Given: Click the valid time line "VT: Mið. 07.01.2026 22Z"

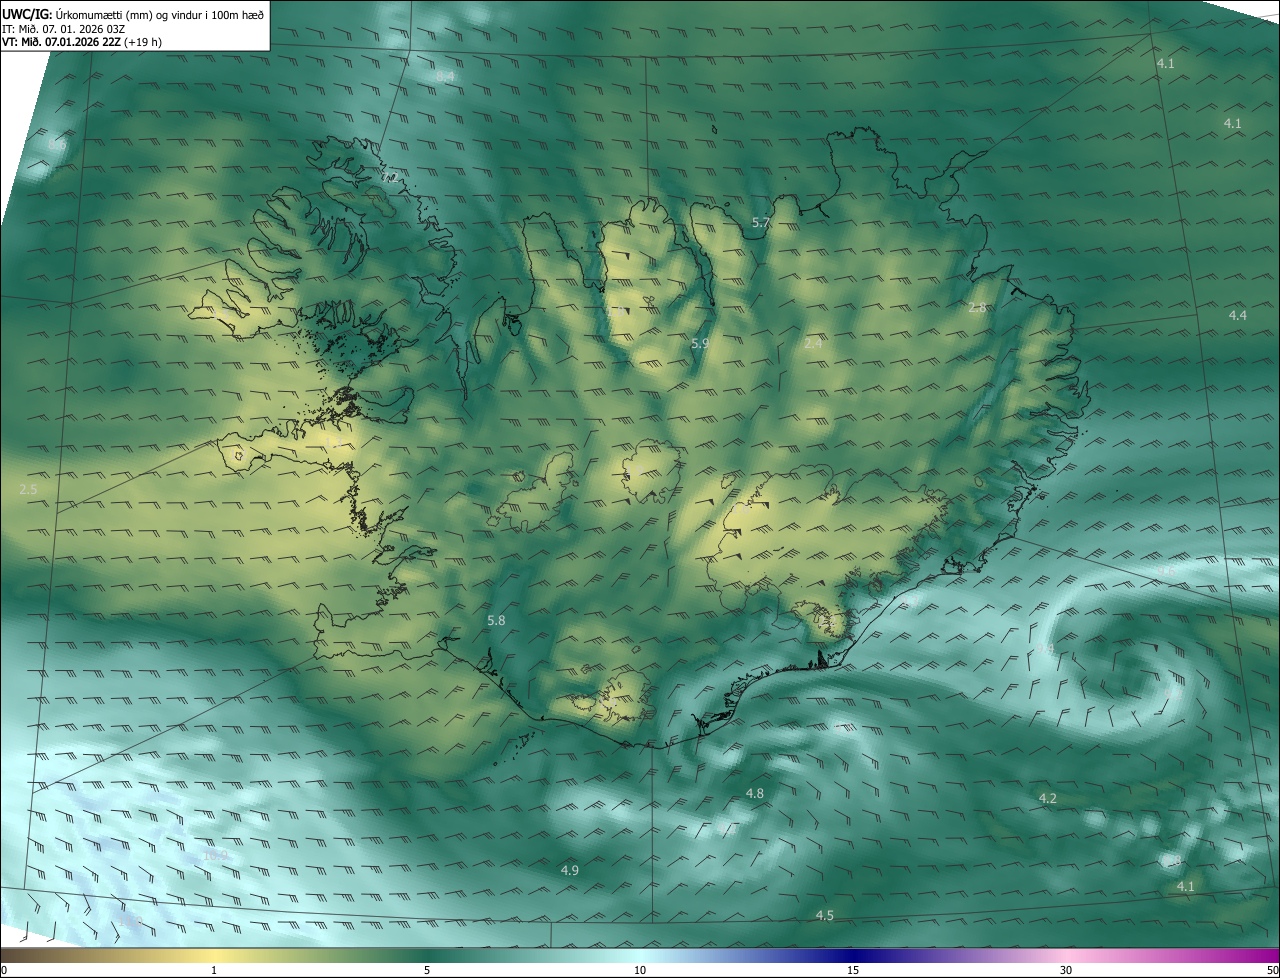Looking at the screenshot, I should [x=61, y=42].
